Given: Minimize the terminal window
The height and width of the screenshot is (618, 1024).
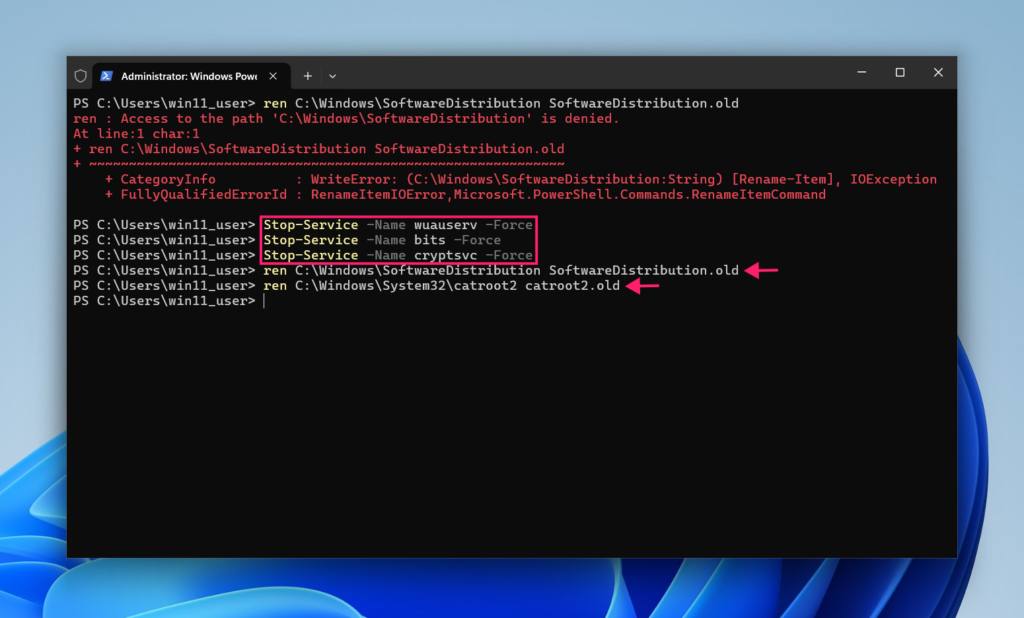Looking at the screenshot, I should tap(861, 73).
